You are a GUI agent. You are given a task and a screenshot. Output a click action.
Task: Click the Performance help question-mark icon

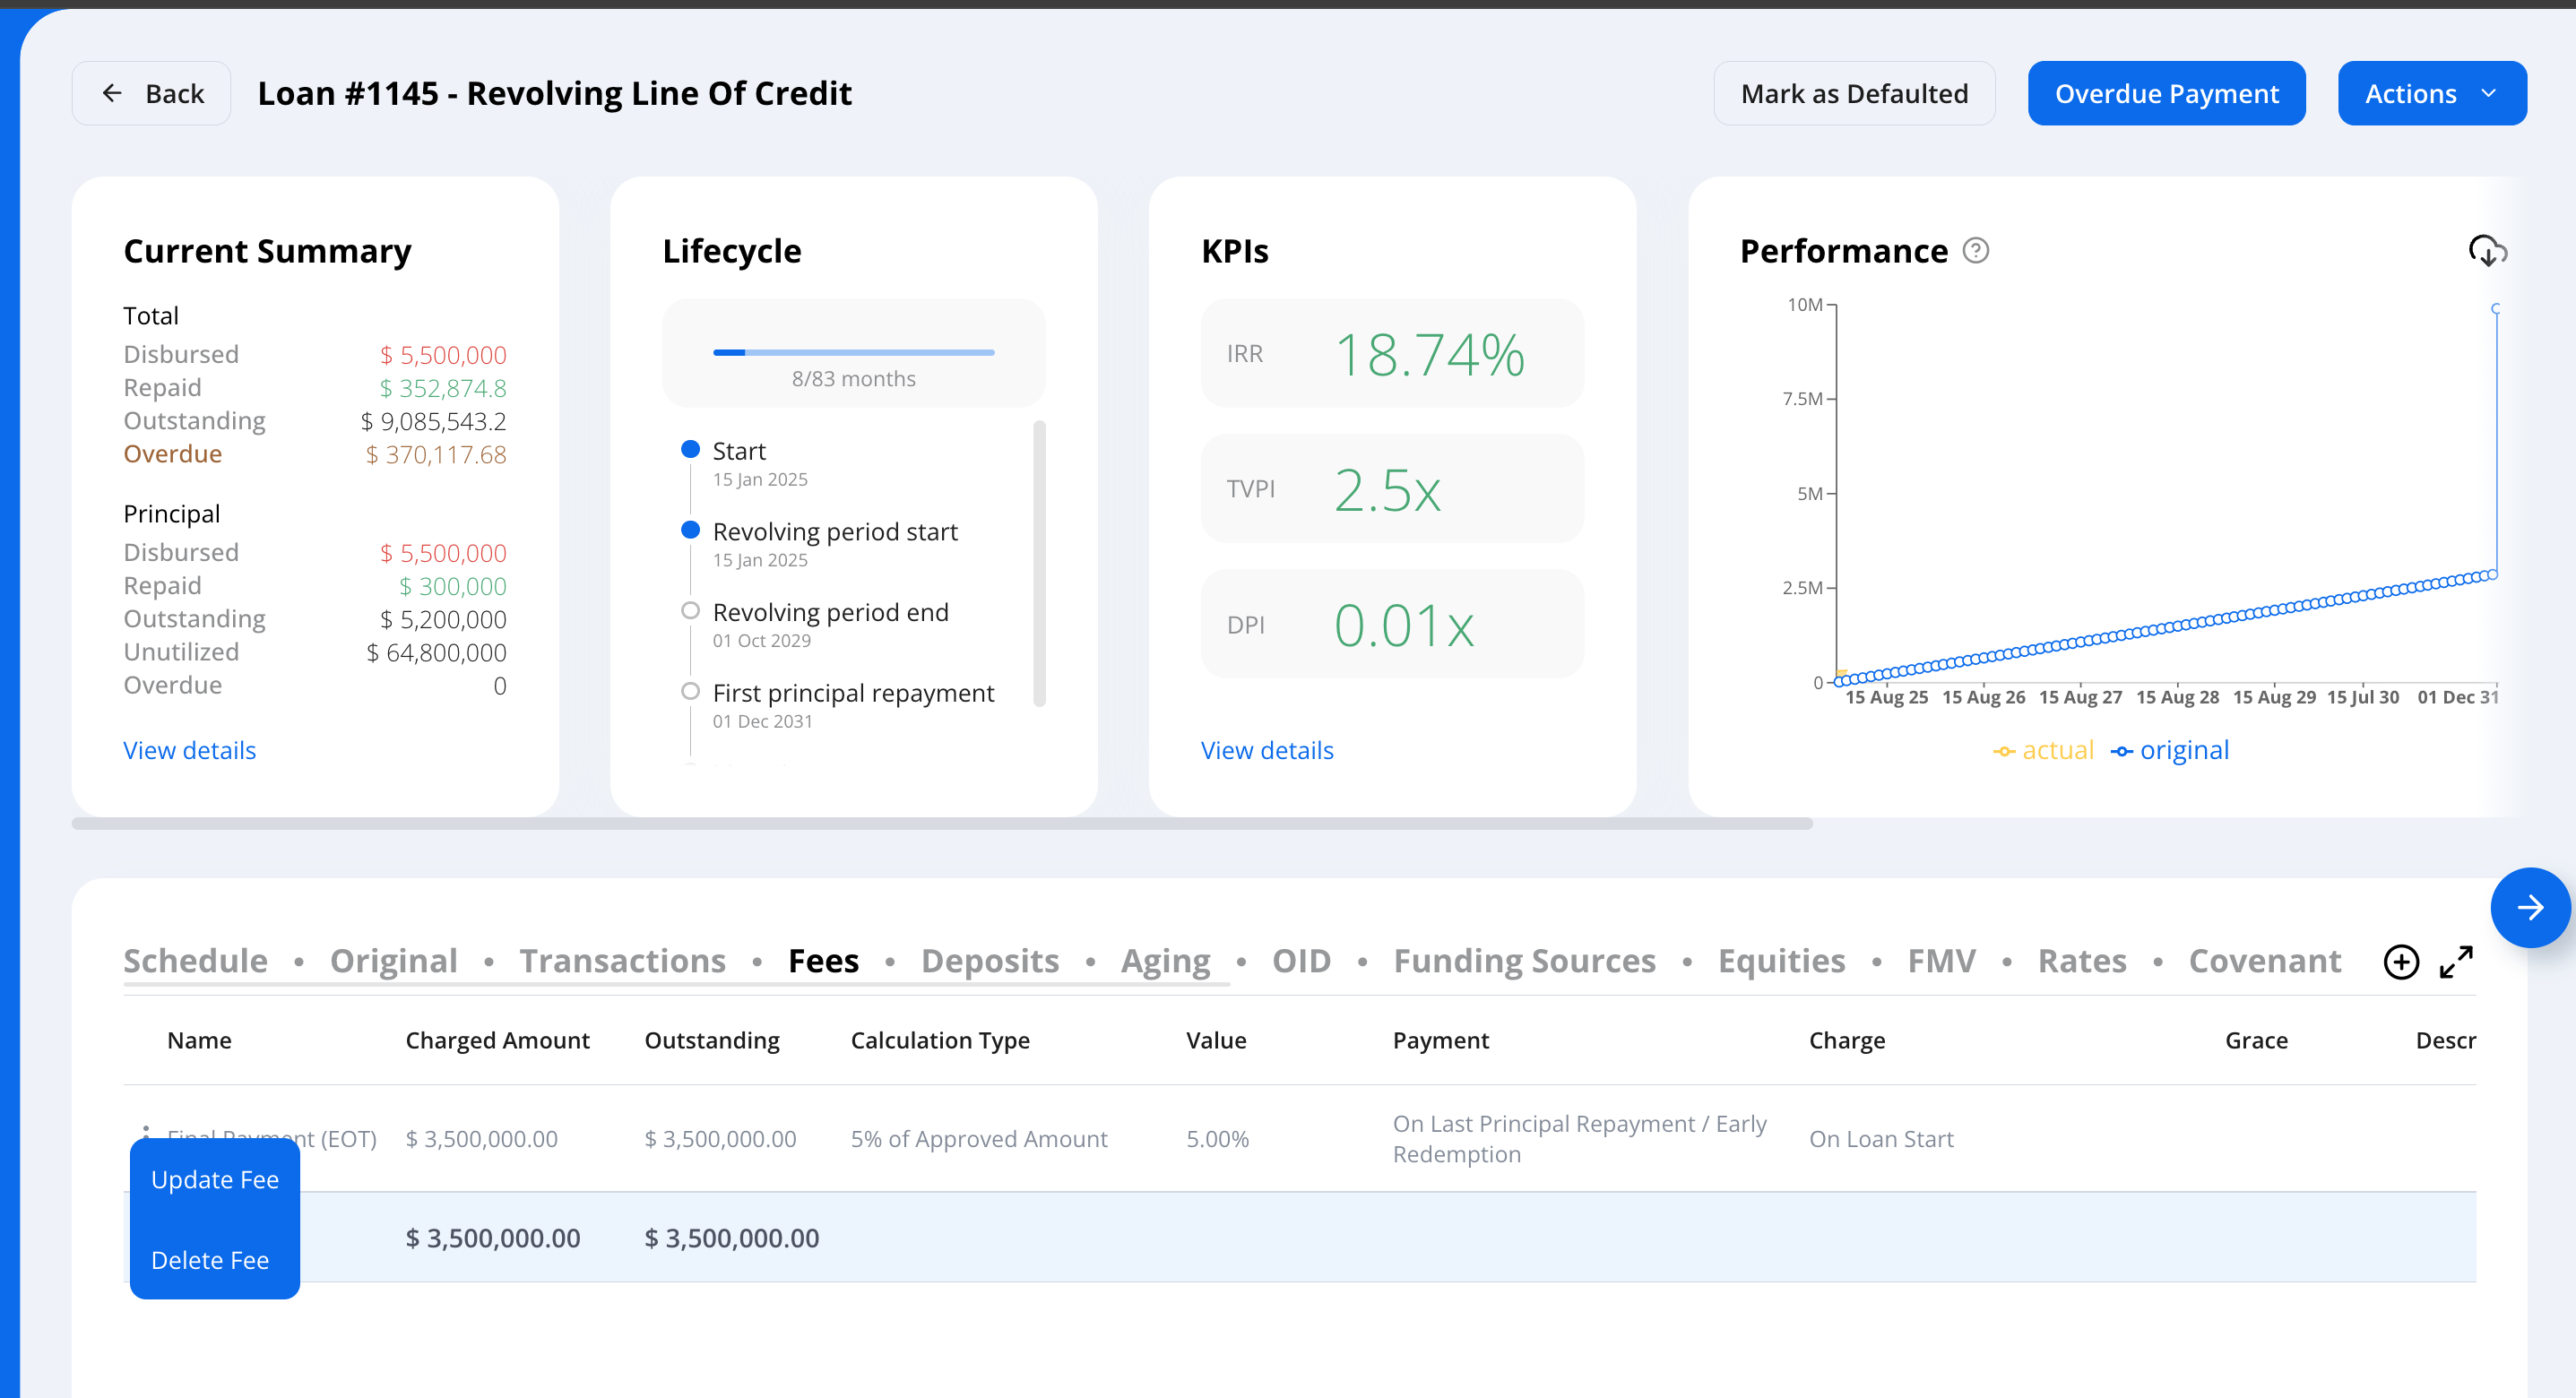[1975, 250]
